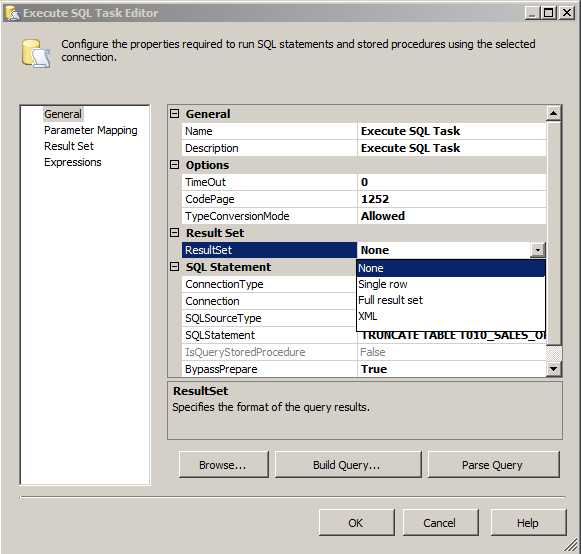The width and height of the screenshot is (581, 554).
Task: Collapse the Result Set section
Action: click(175, 233)
